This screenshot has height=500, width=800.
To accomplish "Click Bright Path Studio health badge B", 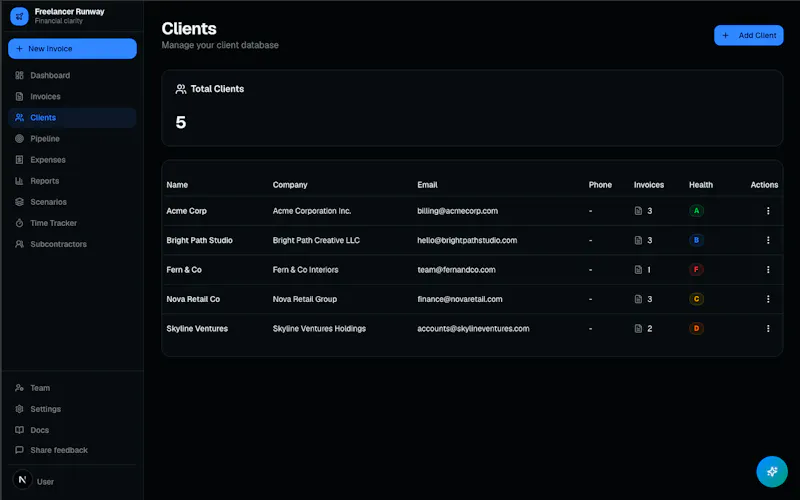I will pyautogui.click(x=696, y=240).
